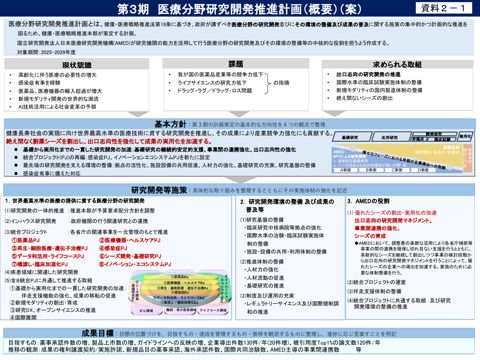Click red text '⑧イノベーション・エコシステムPJ'

[x=135, y=264]
